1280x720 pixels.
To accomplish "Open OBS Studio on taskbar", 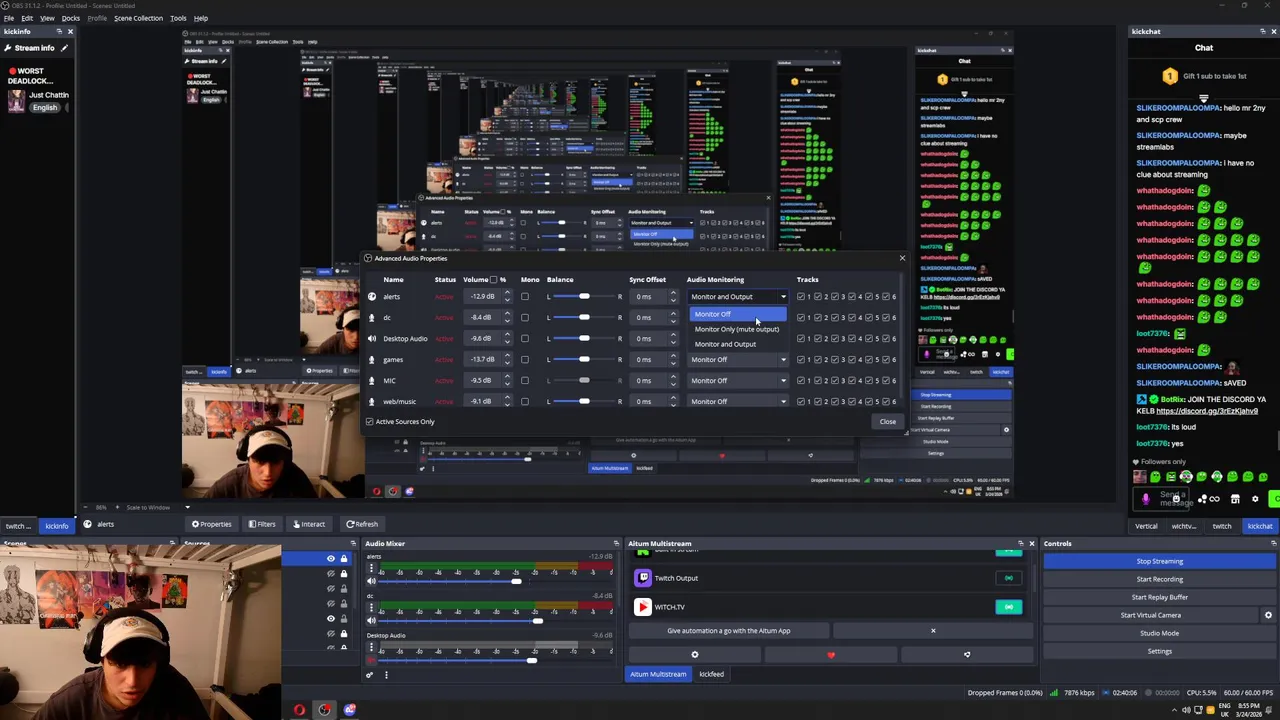I will point(325,710).
